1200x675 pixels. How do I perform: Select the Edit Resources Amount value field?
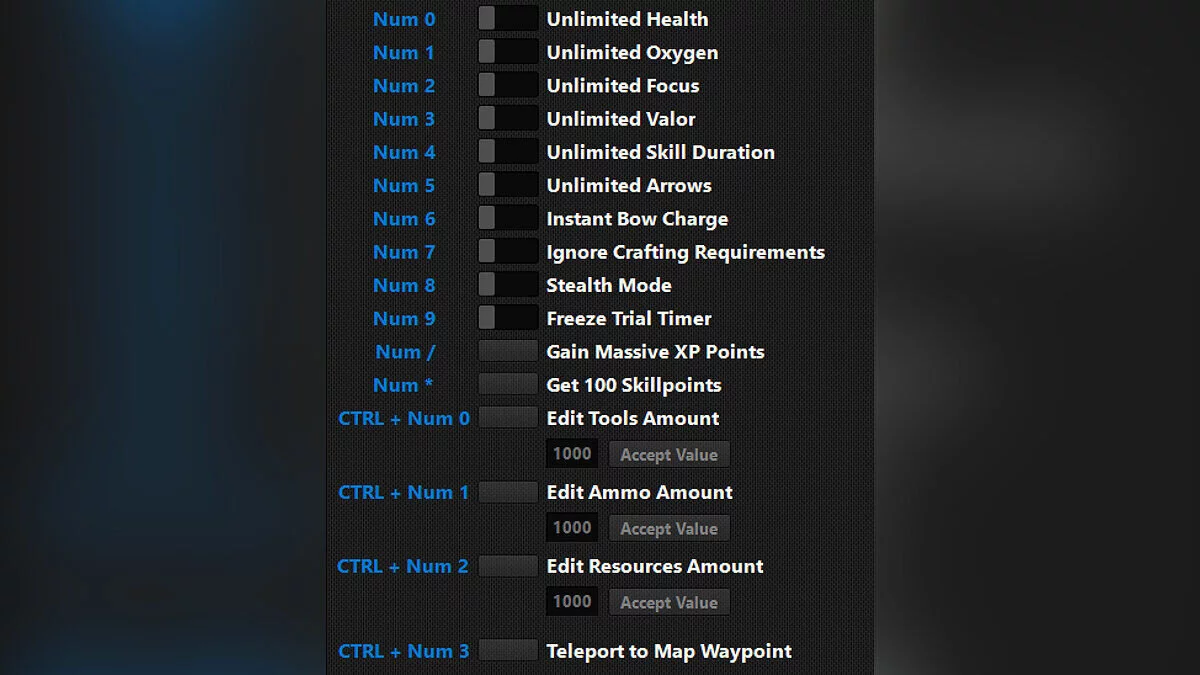point(572,601)
